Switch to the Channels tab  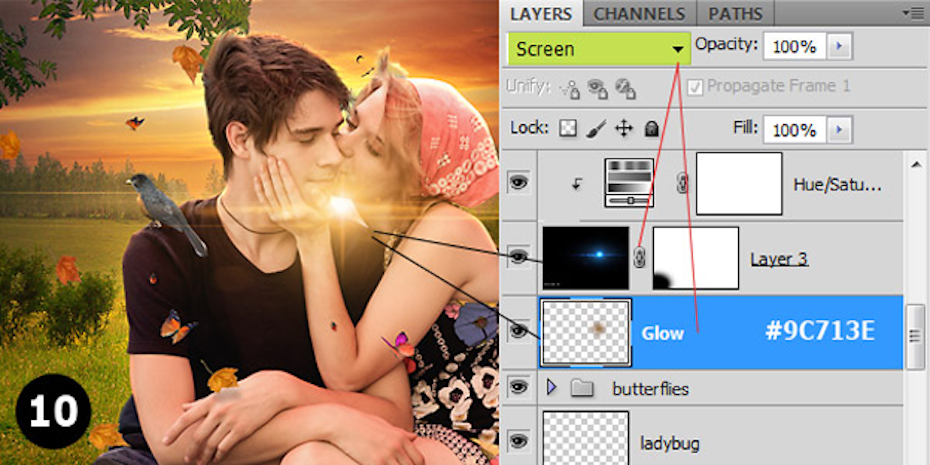[x=639, y=14]
